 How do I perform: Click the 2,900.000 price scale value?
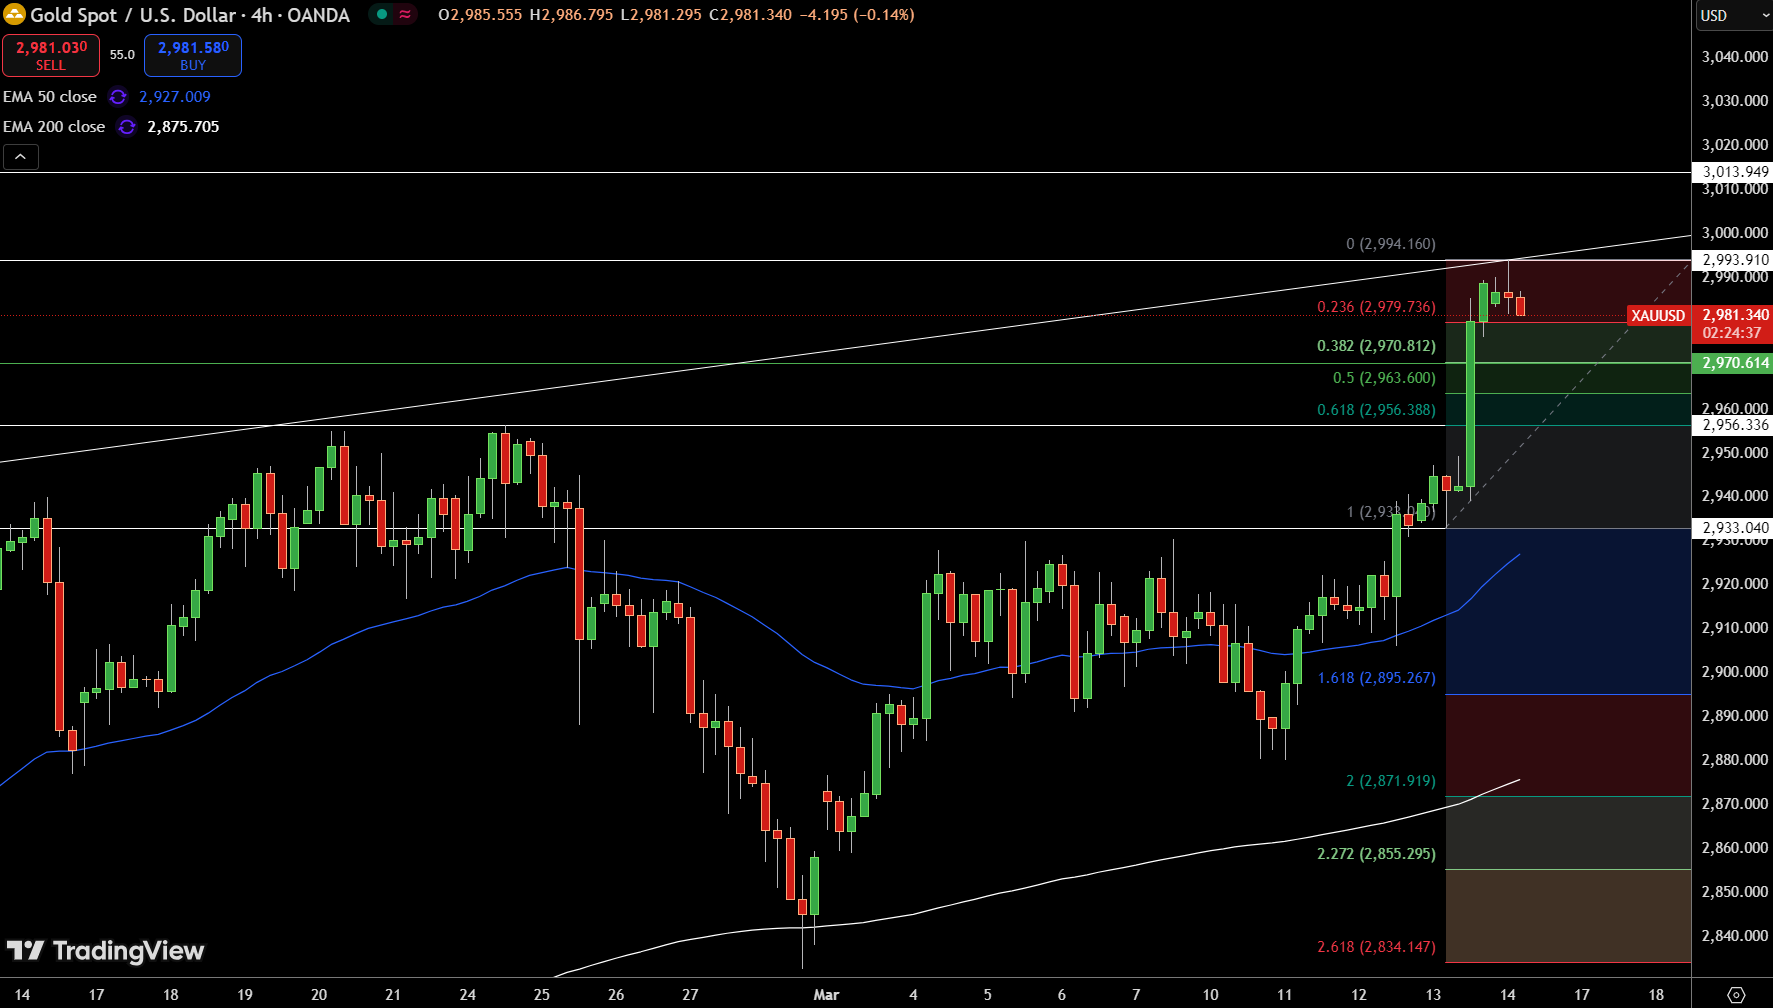pos(1735,672)
